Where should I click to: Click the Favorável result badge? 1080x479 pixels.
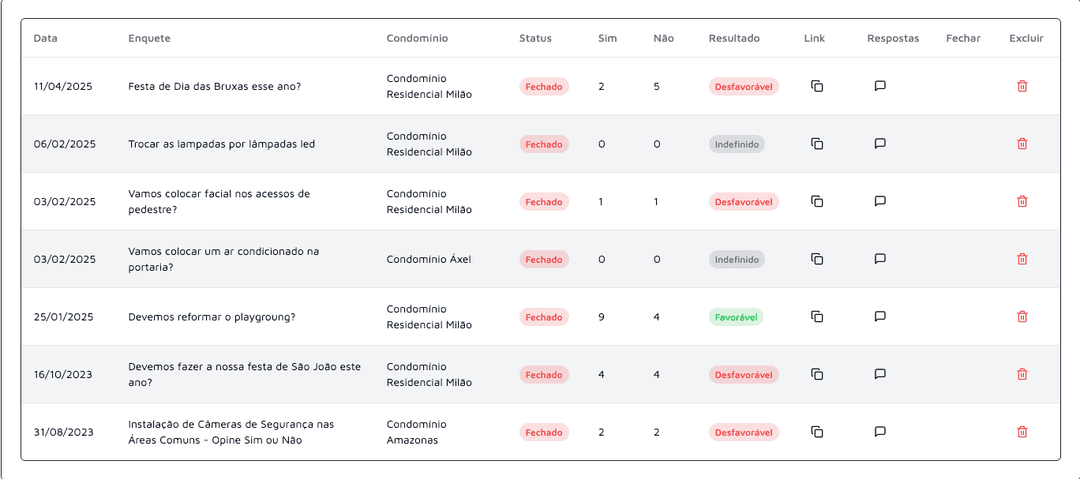(x=736, y=317)
